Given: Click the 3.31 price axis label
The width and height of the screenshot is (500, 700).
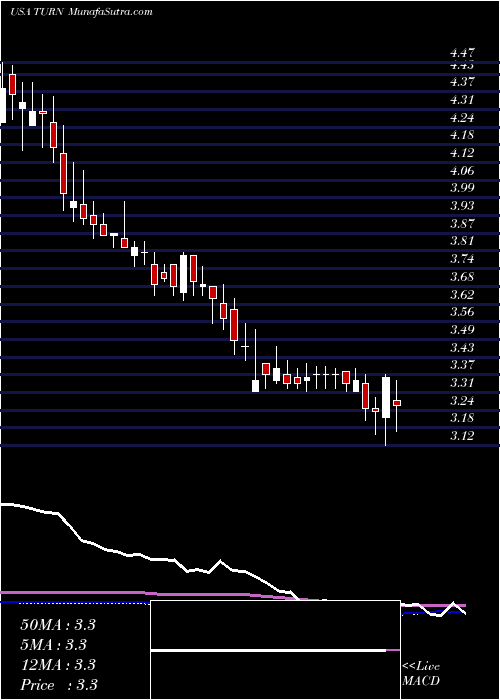Looking at the screenshot, I should pos(462,383).
